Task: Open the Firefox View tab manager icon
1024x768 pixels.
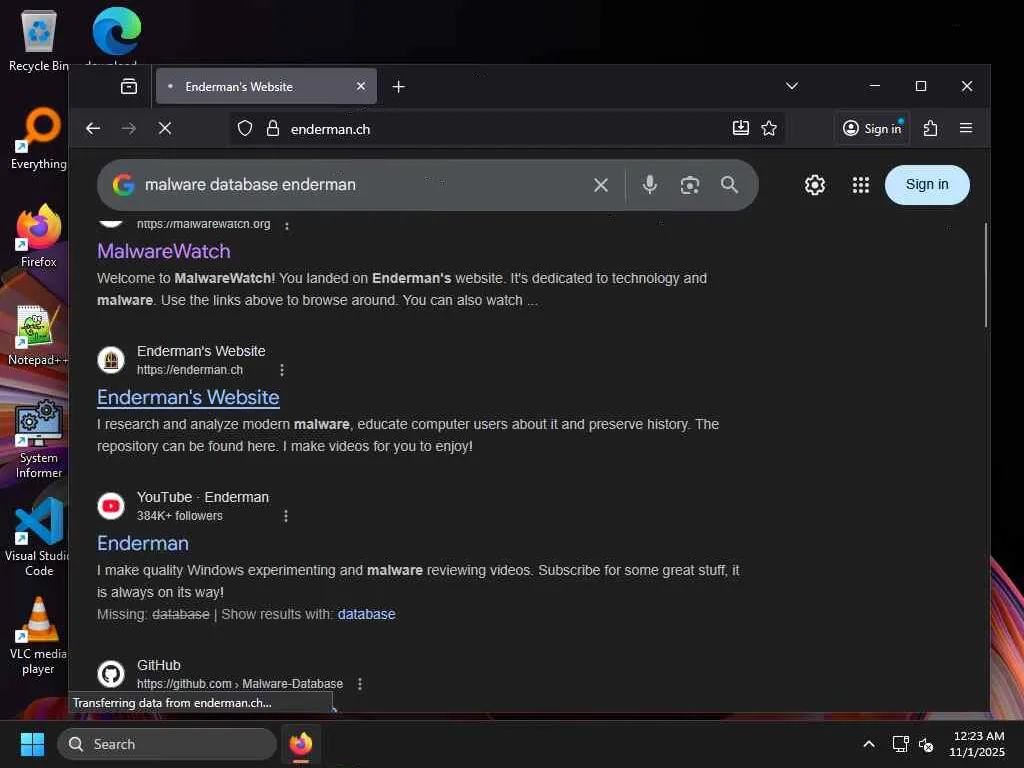Action: 129,86
